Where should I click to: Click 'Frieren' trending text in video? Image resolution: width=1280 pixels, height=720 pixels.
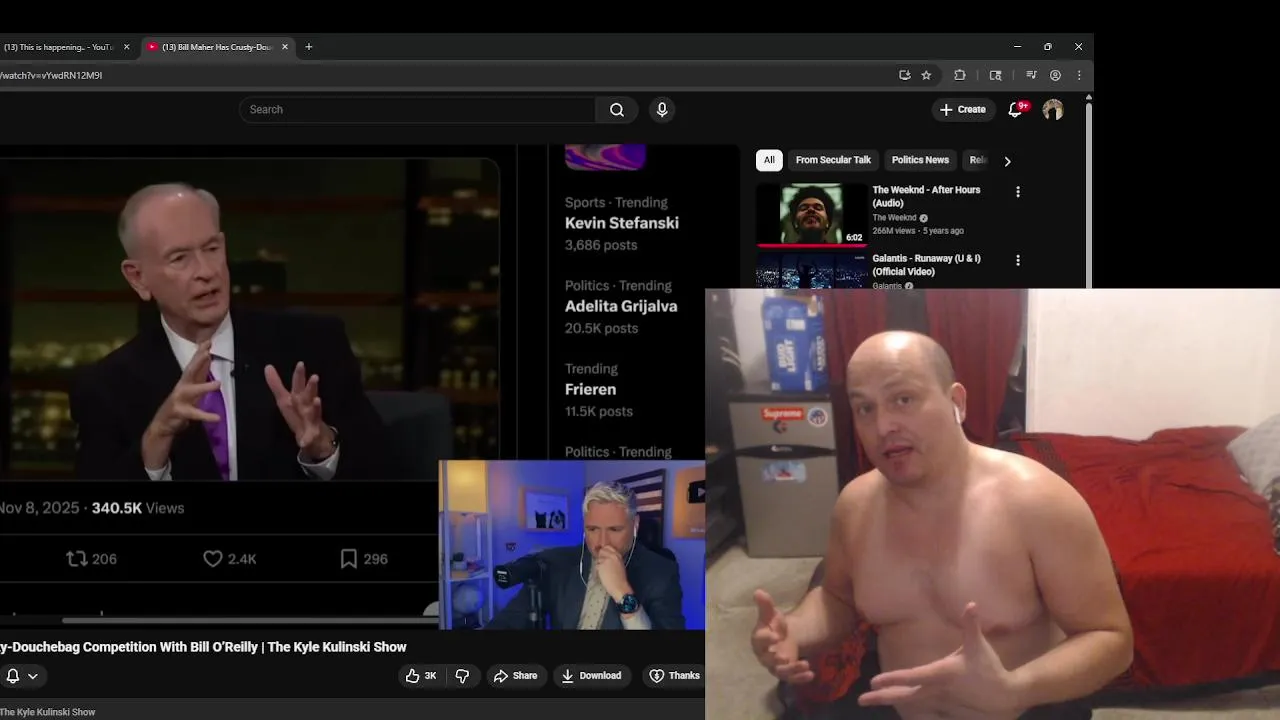(x=590, y=389)
